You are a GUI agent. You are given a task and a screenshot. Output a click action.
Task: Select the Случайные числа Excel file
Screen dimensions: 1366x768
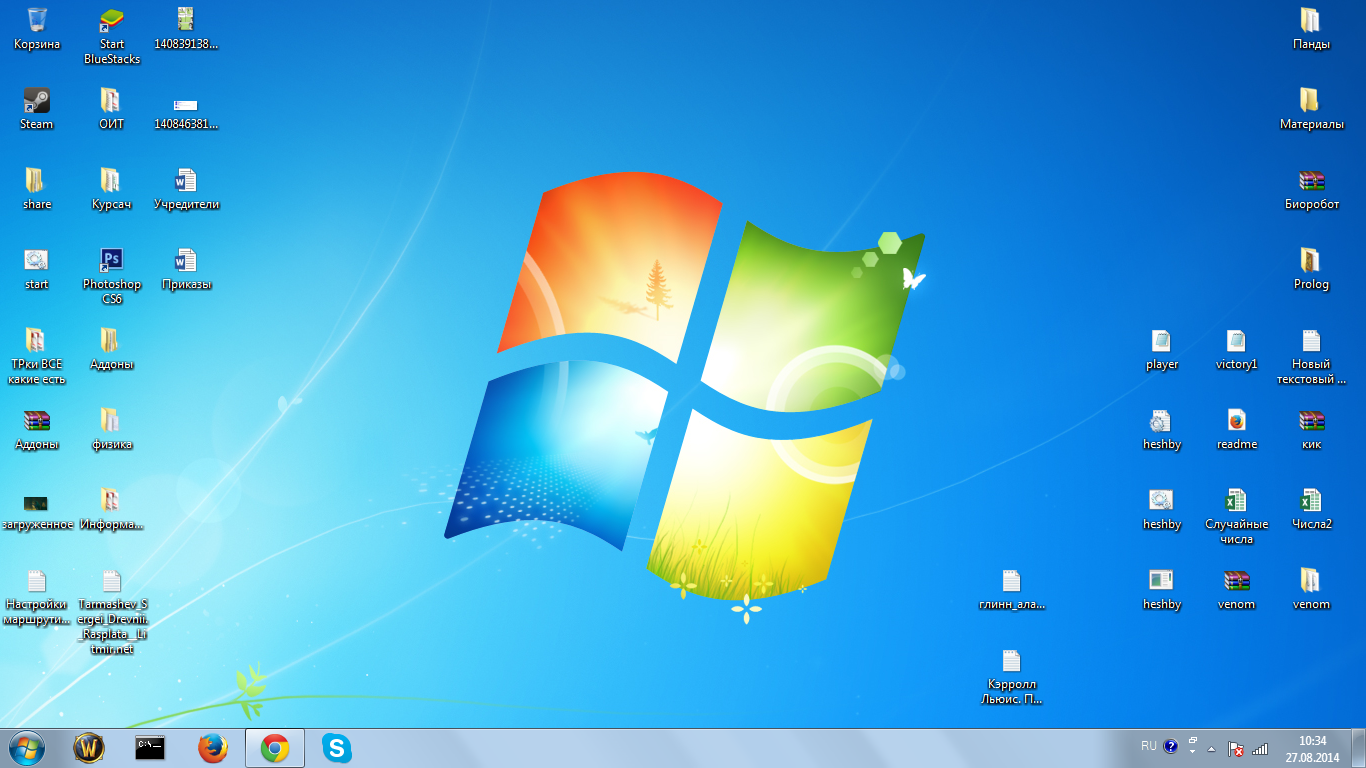click(1236, 516)
